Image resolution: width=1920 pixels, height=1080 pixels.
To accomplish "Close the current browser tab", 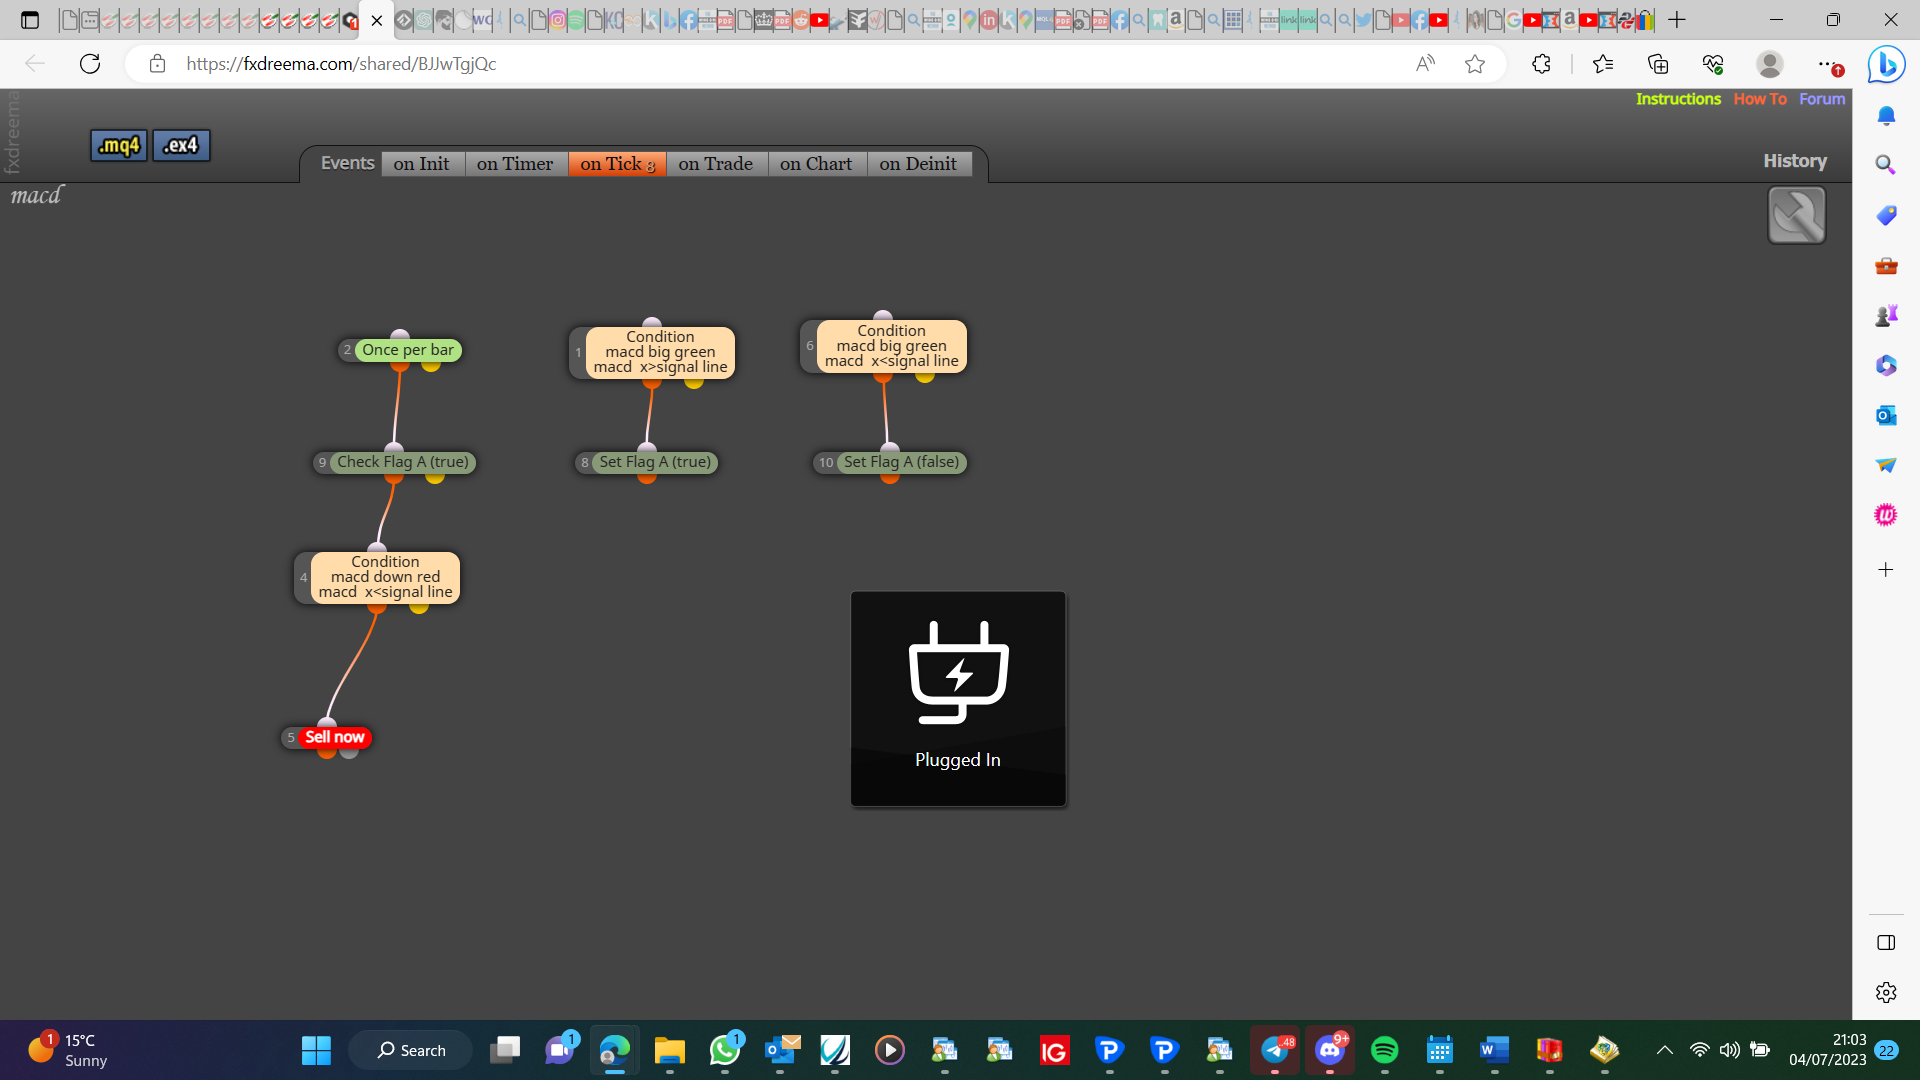I will pos(377,20).
